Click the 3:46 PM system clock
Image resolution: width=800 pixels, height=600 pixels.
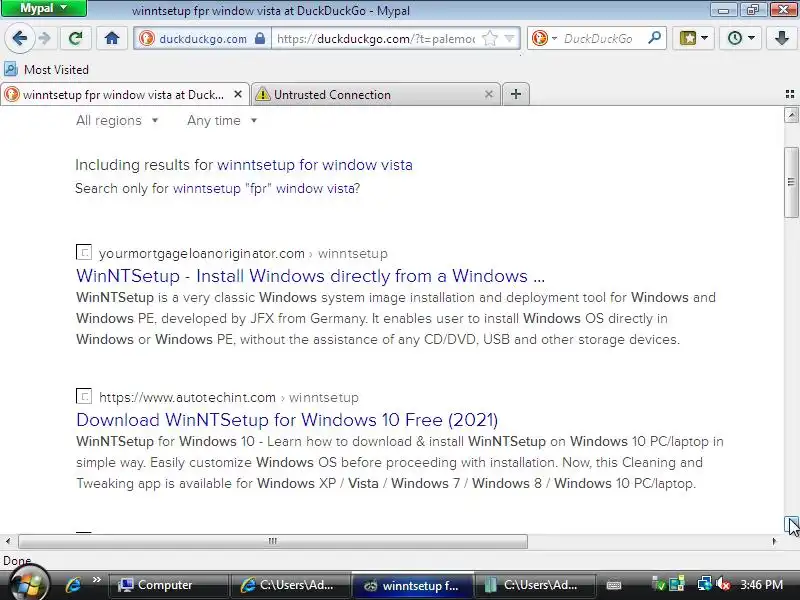[x=761, y=585]
